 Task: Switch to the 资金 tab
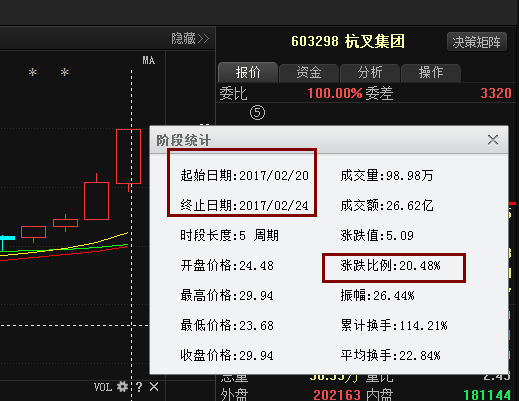coord(309,73)
